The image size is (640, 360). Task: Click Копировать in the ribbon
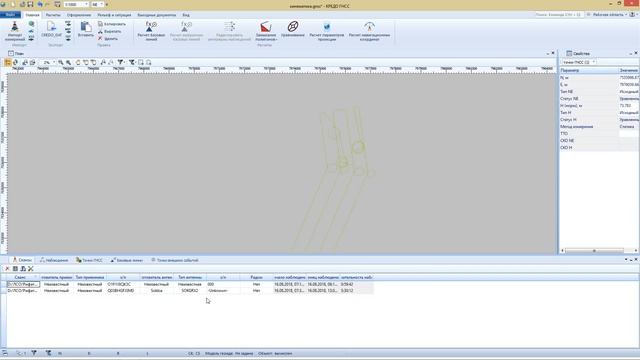tap(112, 24)
